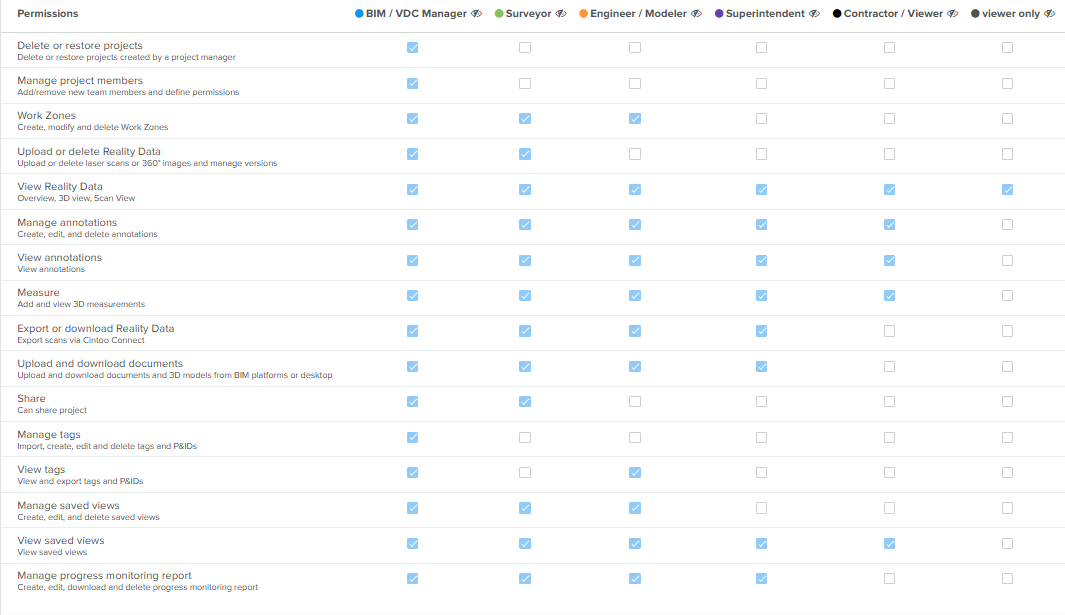Enable Upload or delete Reality Data for Engineer / Modeler
The width and height of the screenshot is (1065, 615).
[x=635, y=154]
